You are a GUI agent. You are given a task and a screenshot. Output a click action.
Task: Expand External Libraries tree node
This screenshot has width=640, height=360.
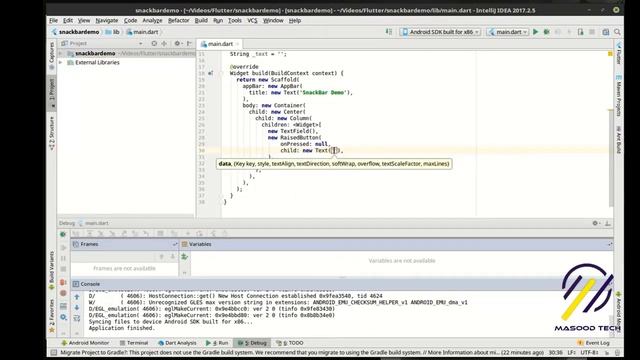click(61, 62)
